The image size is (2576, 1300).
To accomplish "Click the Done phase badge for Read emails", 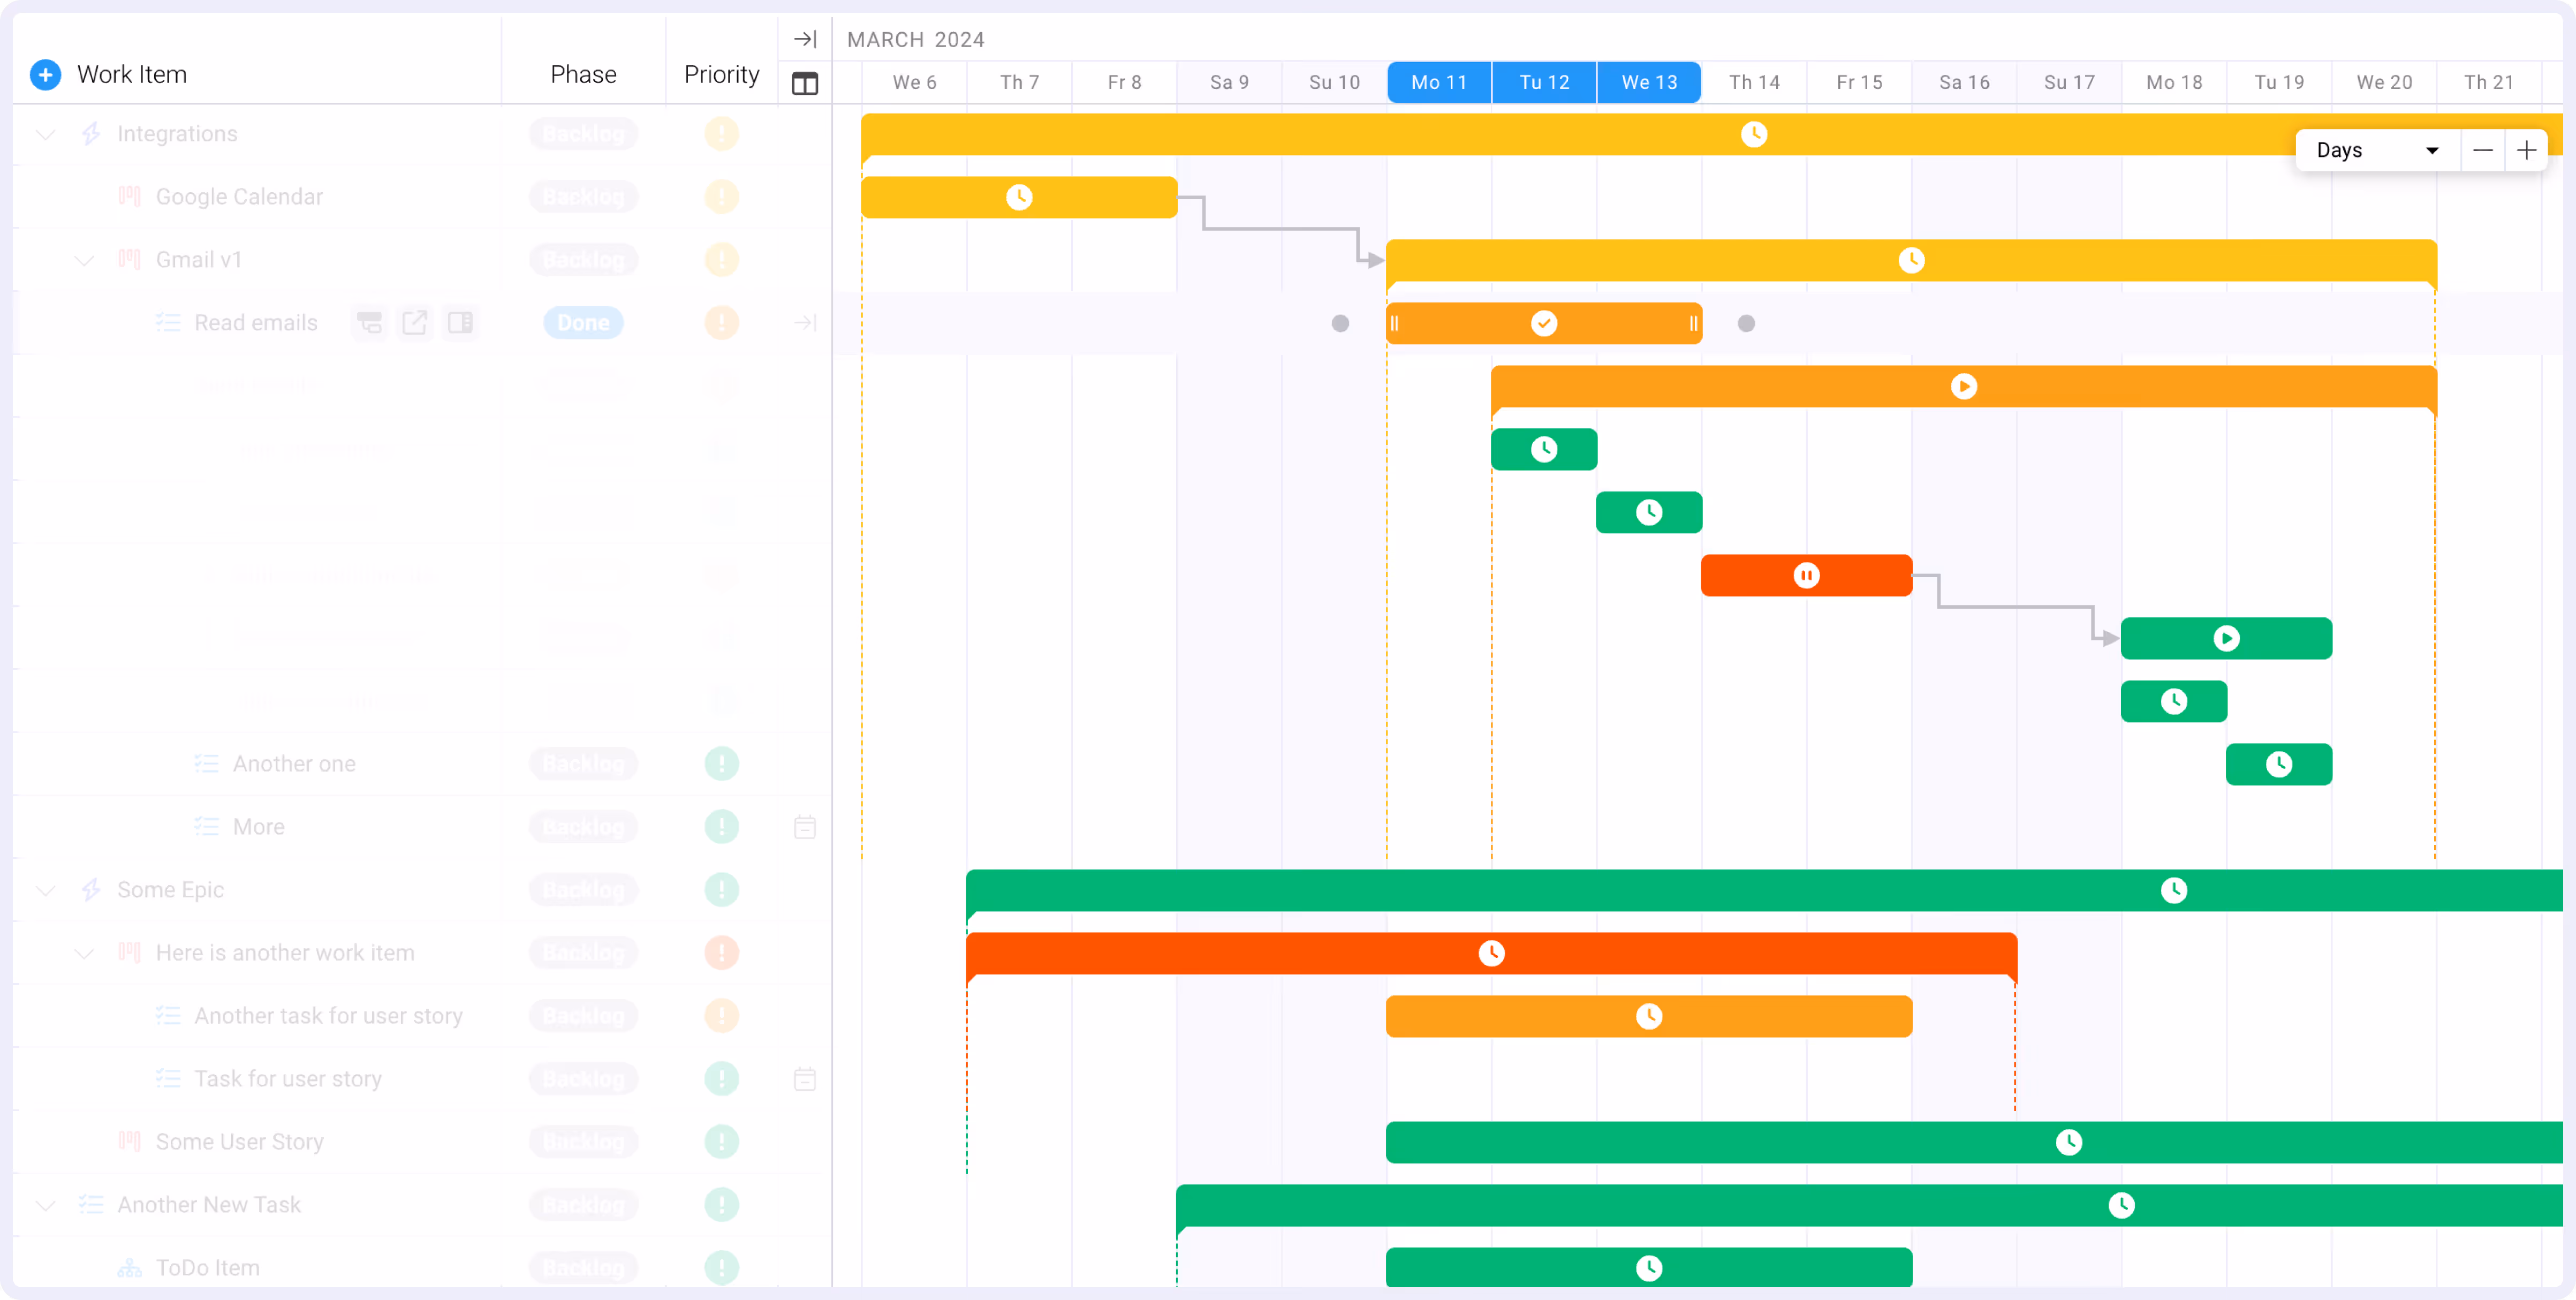I will point(583,322).
